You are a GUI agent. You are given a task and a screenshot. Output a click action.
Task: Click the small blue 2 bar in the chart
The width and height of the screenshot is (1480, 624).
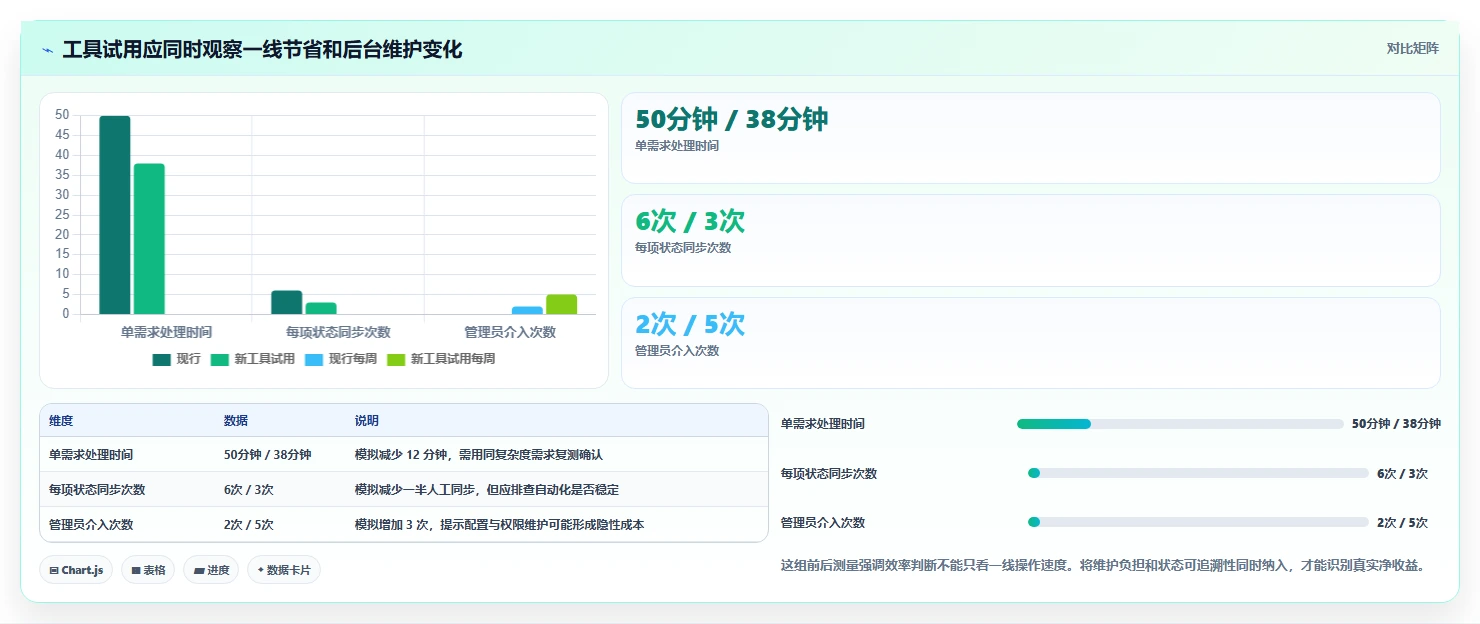tap(527, 310)
